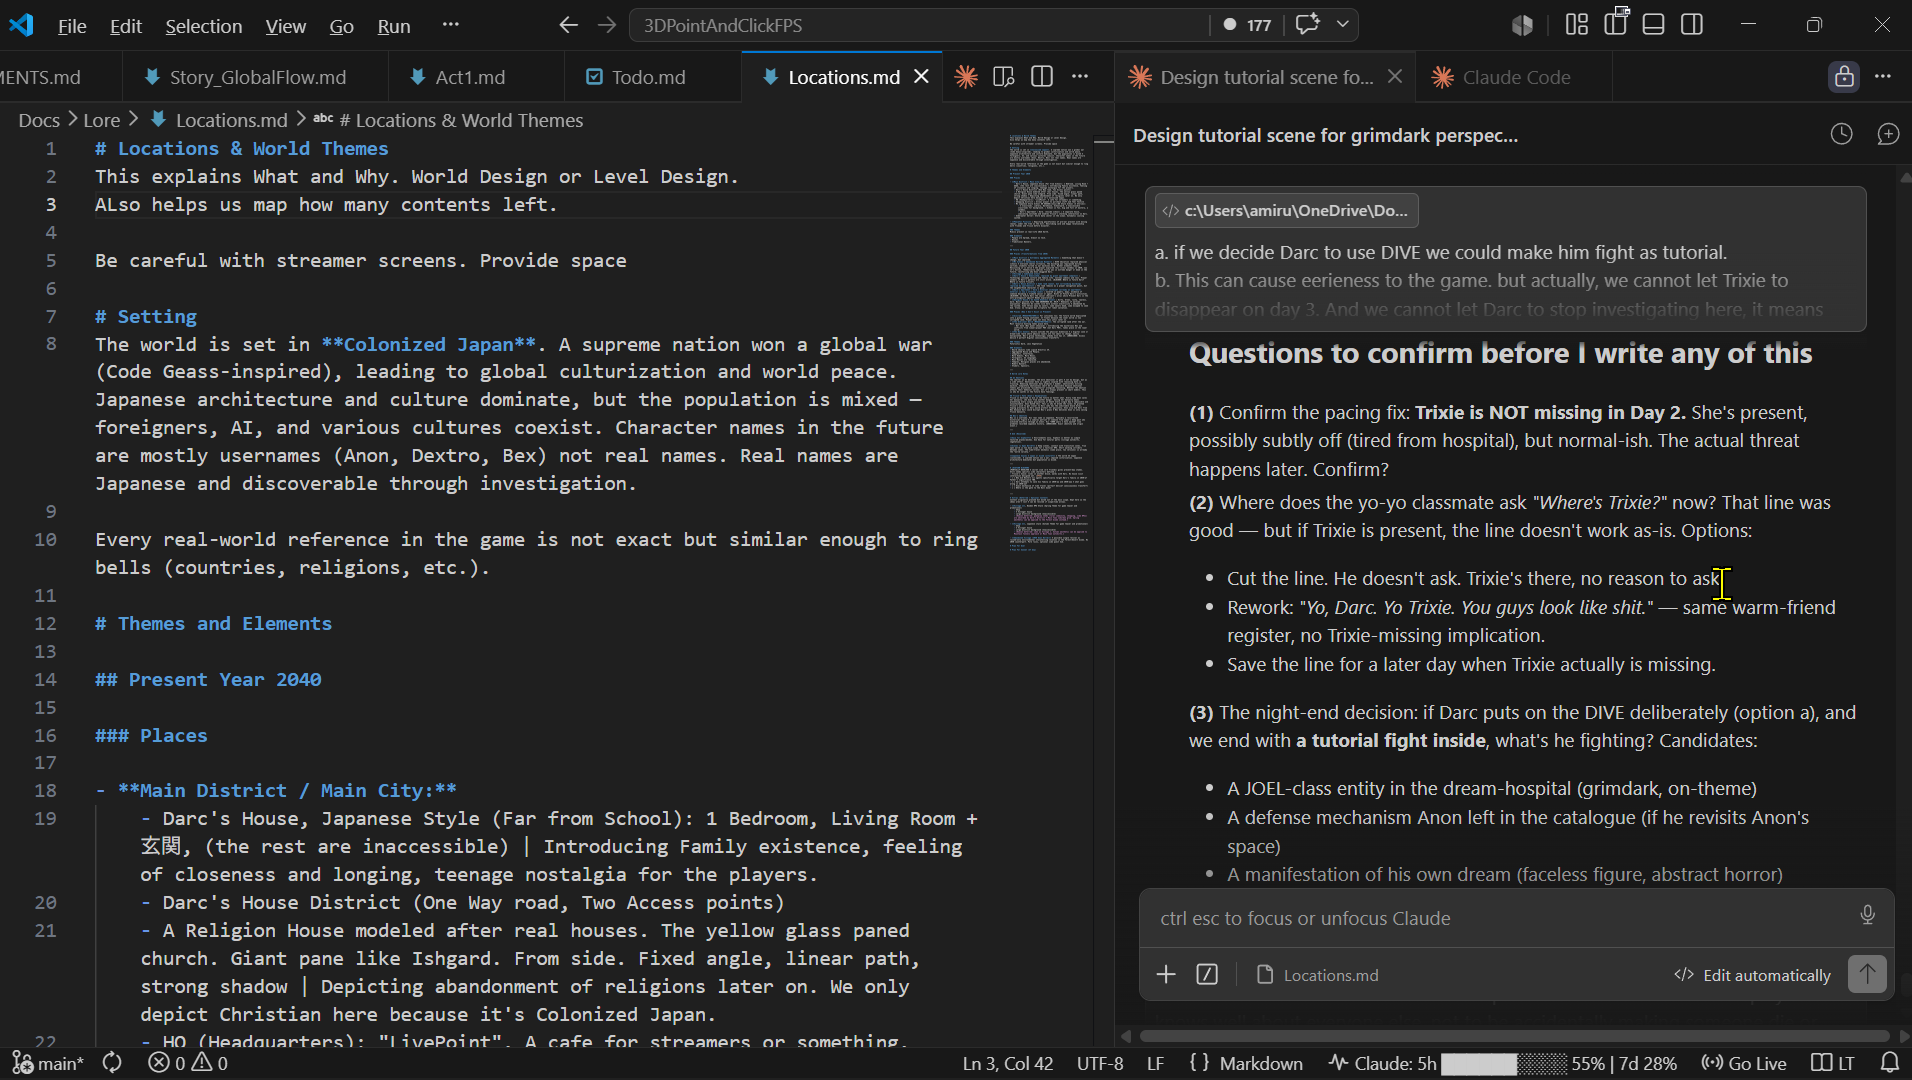Screen dimensions: 1912x1080
Task: Show more menu items via ellipsis
Action: click(450, 24)
